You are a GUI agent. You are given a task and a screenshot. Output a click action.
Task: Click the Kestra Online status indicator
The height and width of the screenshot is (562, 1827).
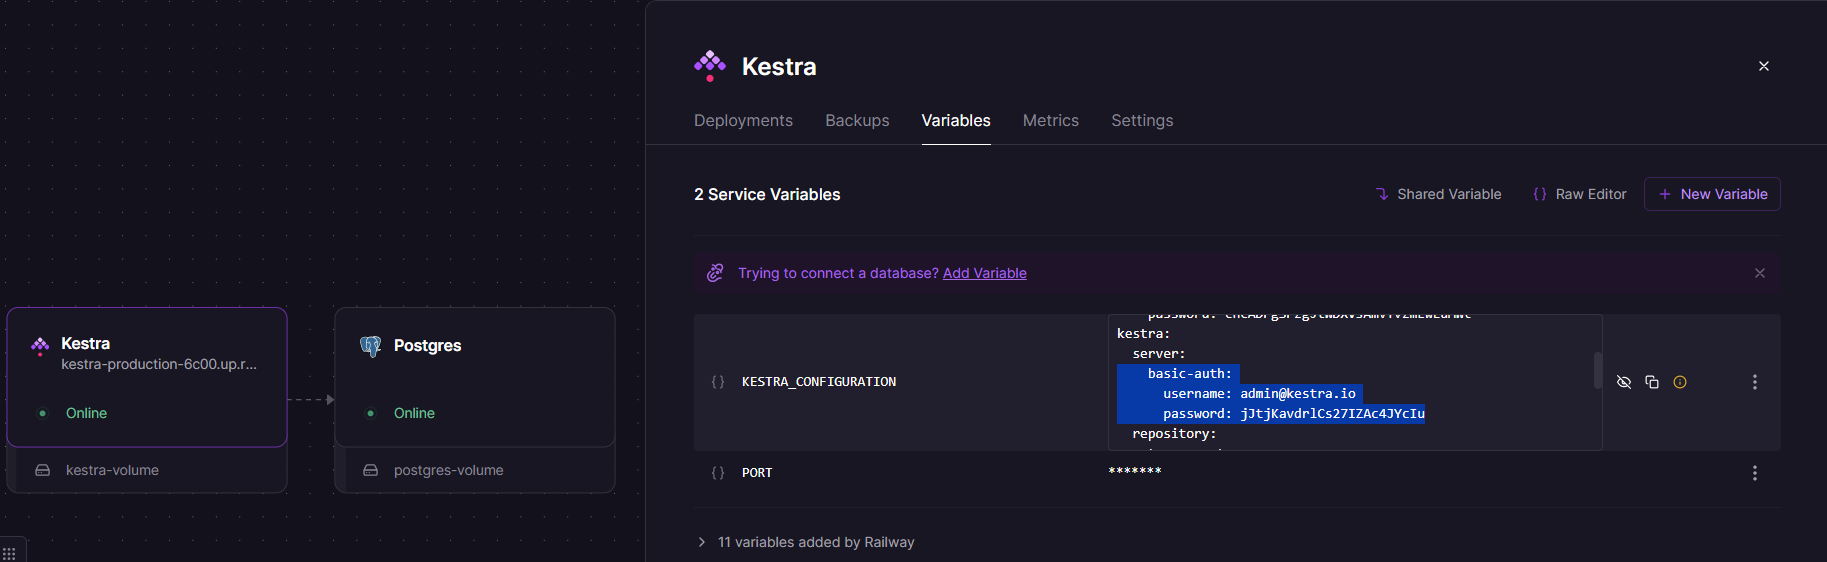[73, 413]
